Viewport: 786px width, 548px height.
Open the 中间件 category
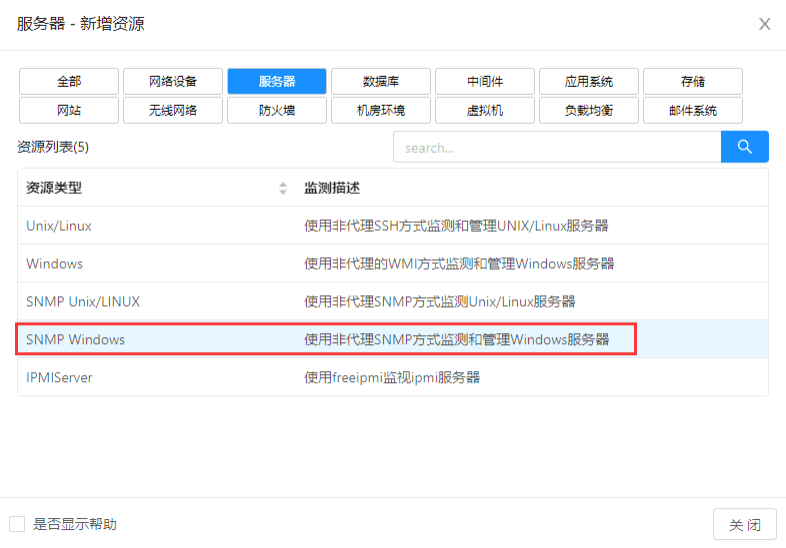[x=485, y=81]
